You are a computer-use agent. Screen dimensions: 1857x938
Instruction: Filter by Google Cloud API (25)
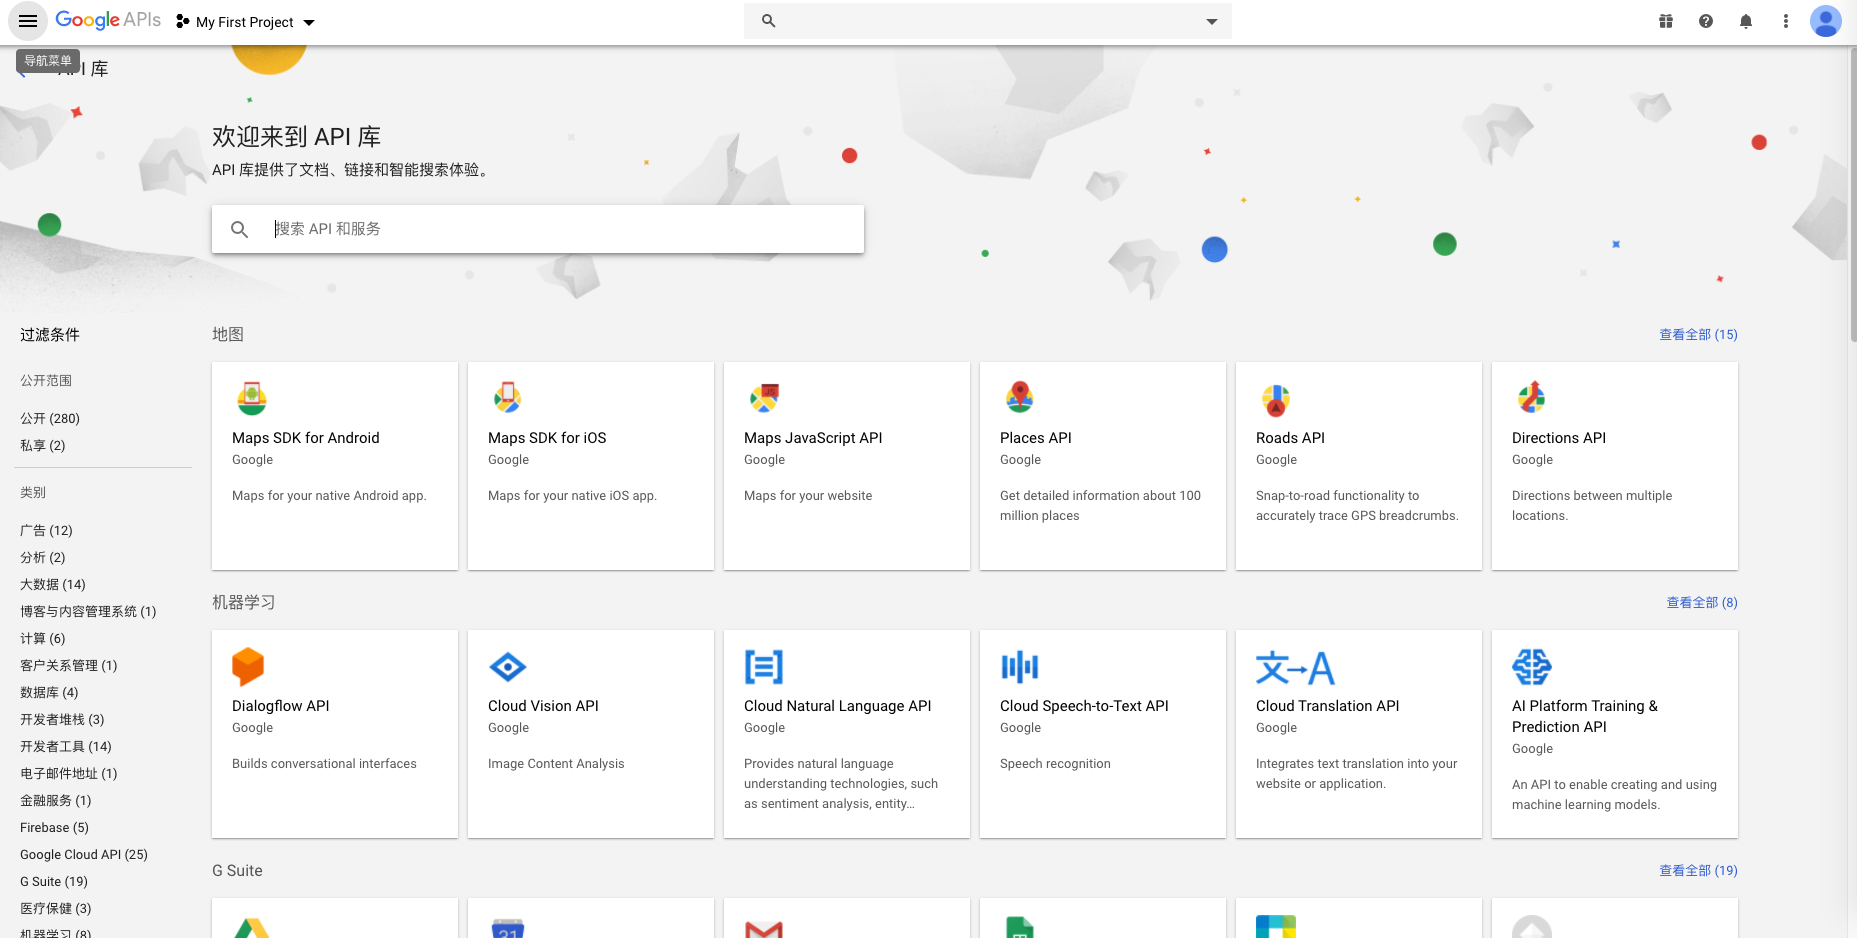[x=84, y=855]
